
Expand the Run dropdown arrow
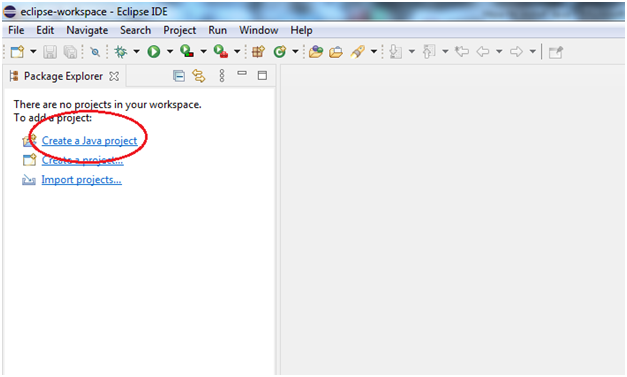tap(170, 52)
